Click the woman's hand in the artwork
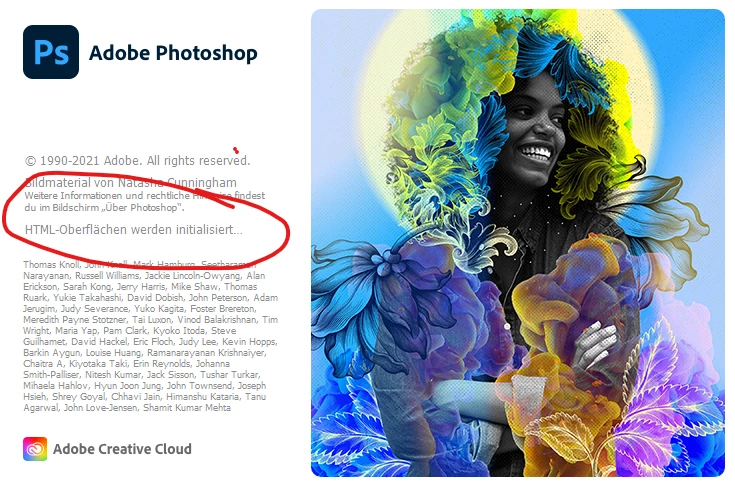 [595, 345]
